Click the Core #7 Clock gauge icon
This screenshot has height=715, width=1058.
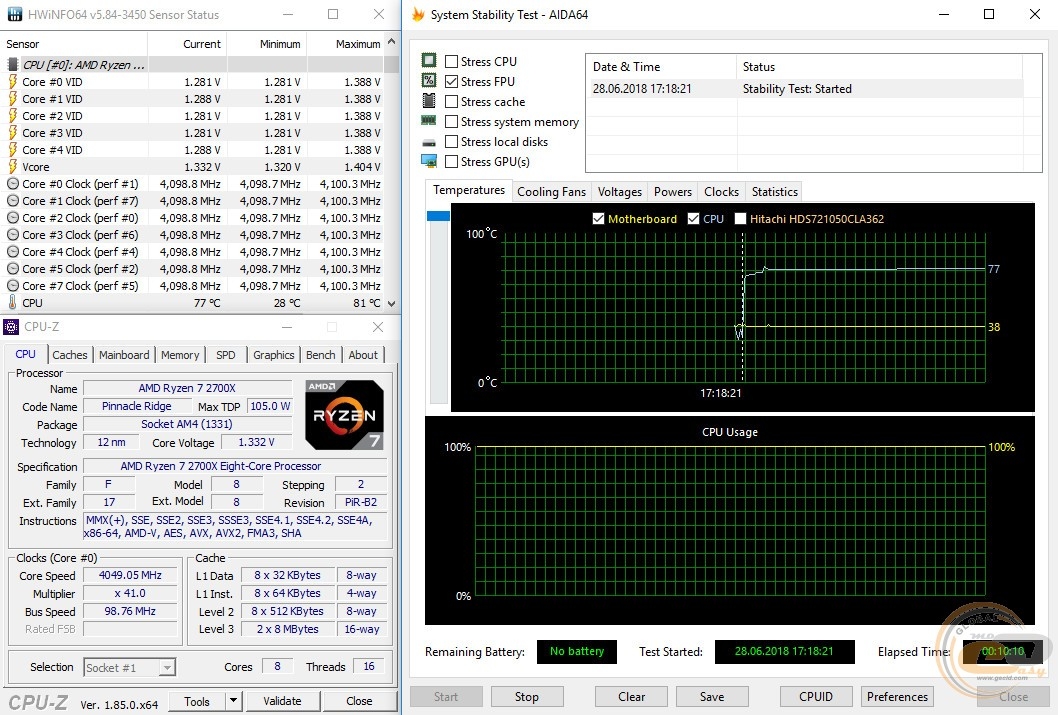click(12, 285)
